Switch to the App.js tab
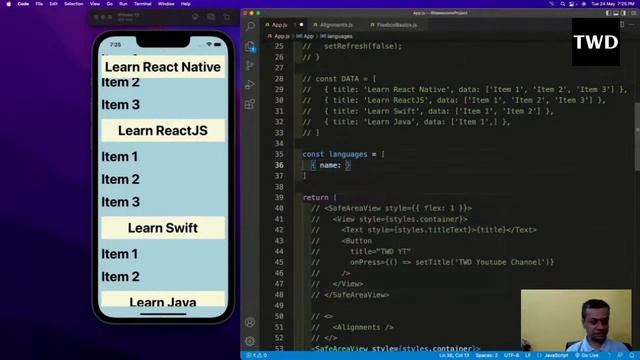The image size is (640, 360). (280, 25)
